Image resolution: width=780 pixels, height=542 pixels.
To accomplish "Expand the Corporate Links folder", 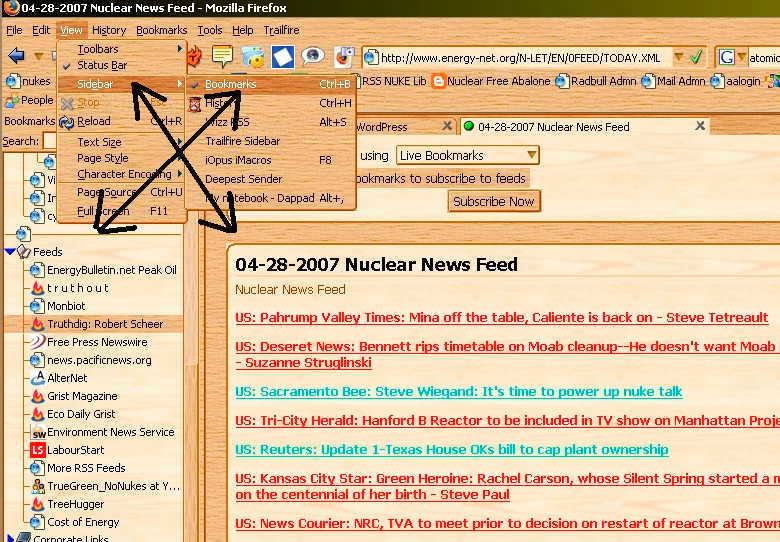I will click(x=9, y=538).
